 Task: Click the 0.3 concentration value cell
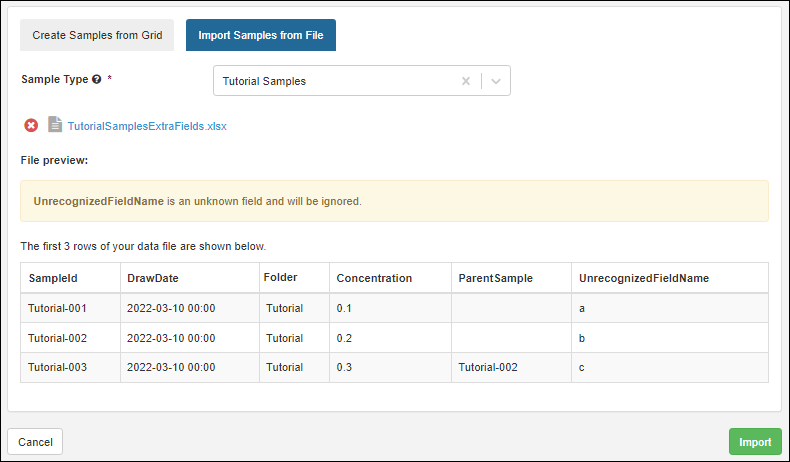click(x=345, y=367)
